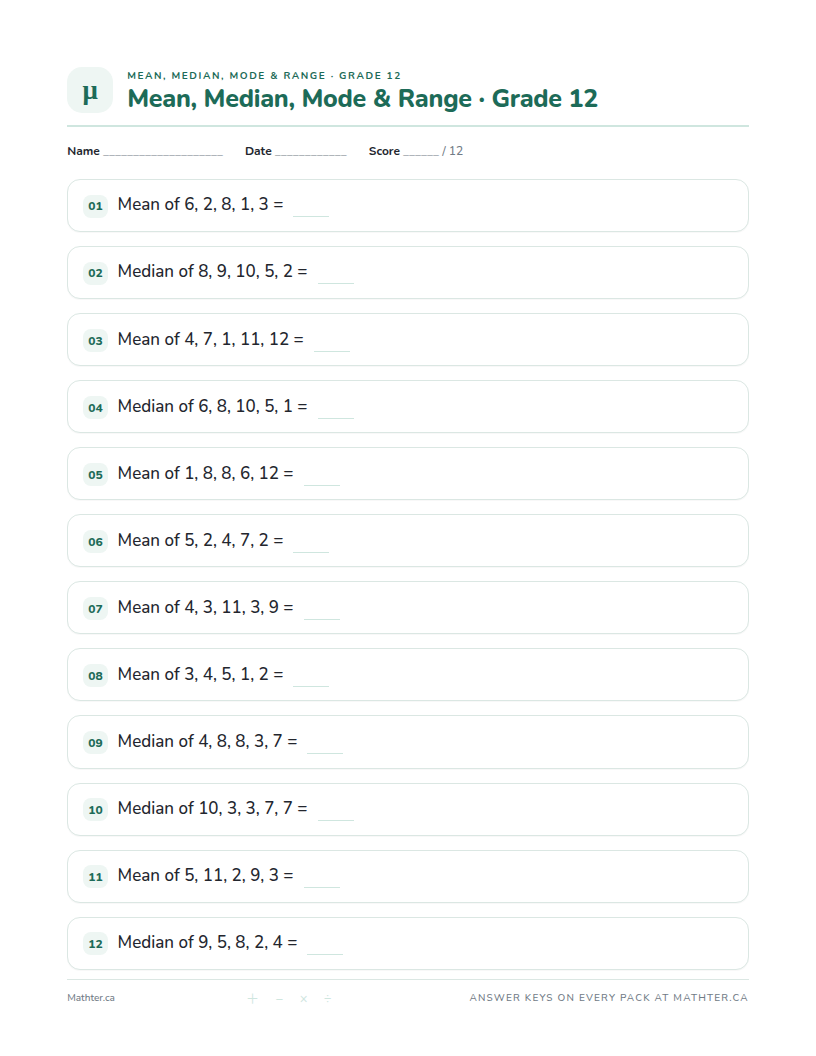Image resolution: width=816 pixels, height=1056 pixels.
Task: Click question number badge 06
Action: (96, 541)
